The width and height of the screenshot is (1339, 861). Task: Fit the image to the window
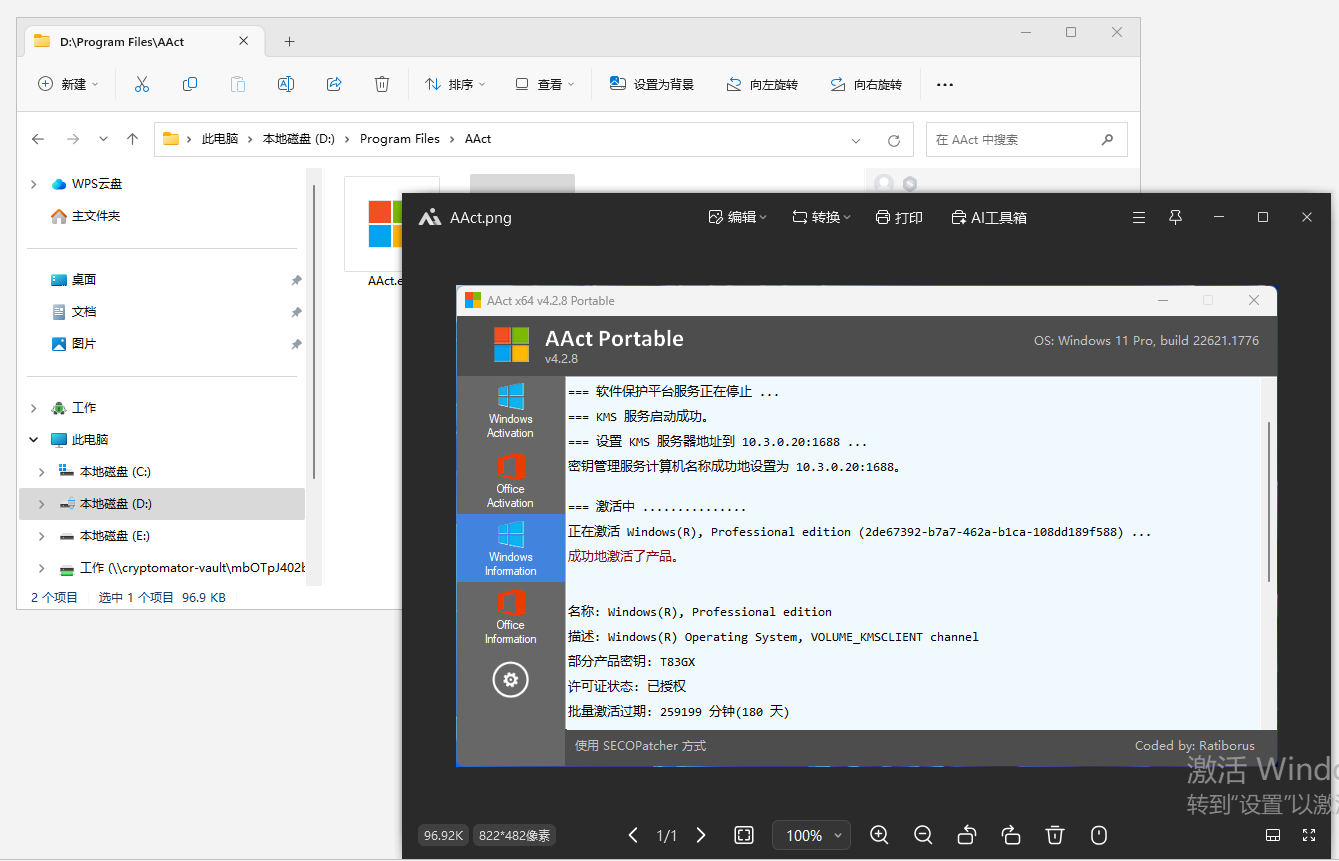744,835
